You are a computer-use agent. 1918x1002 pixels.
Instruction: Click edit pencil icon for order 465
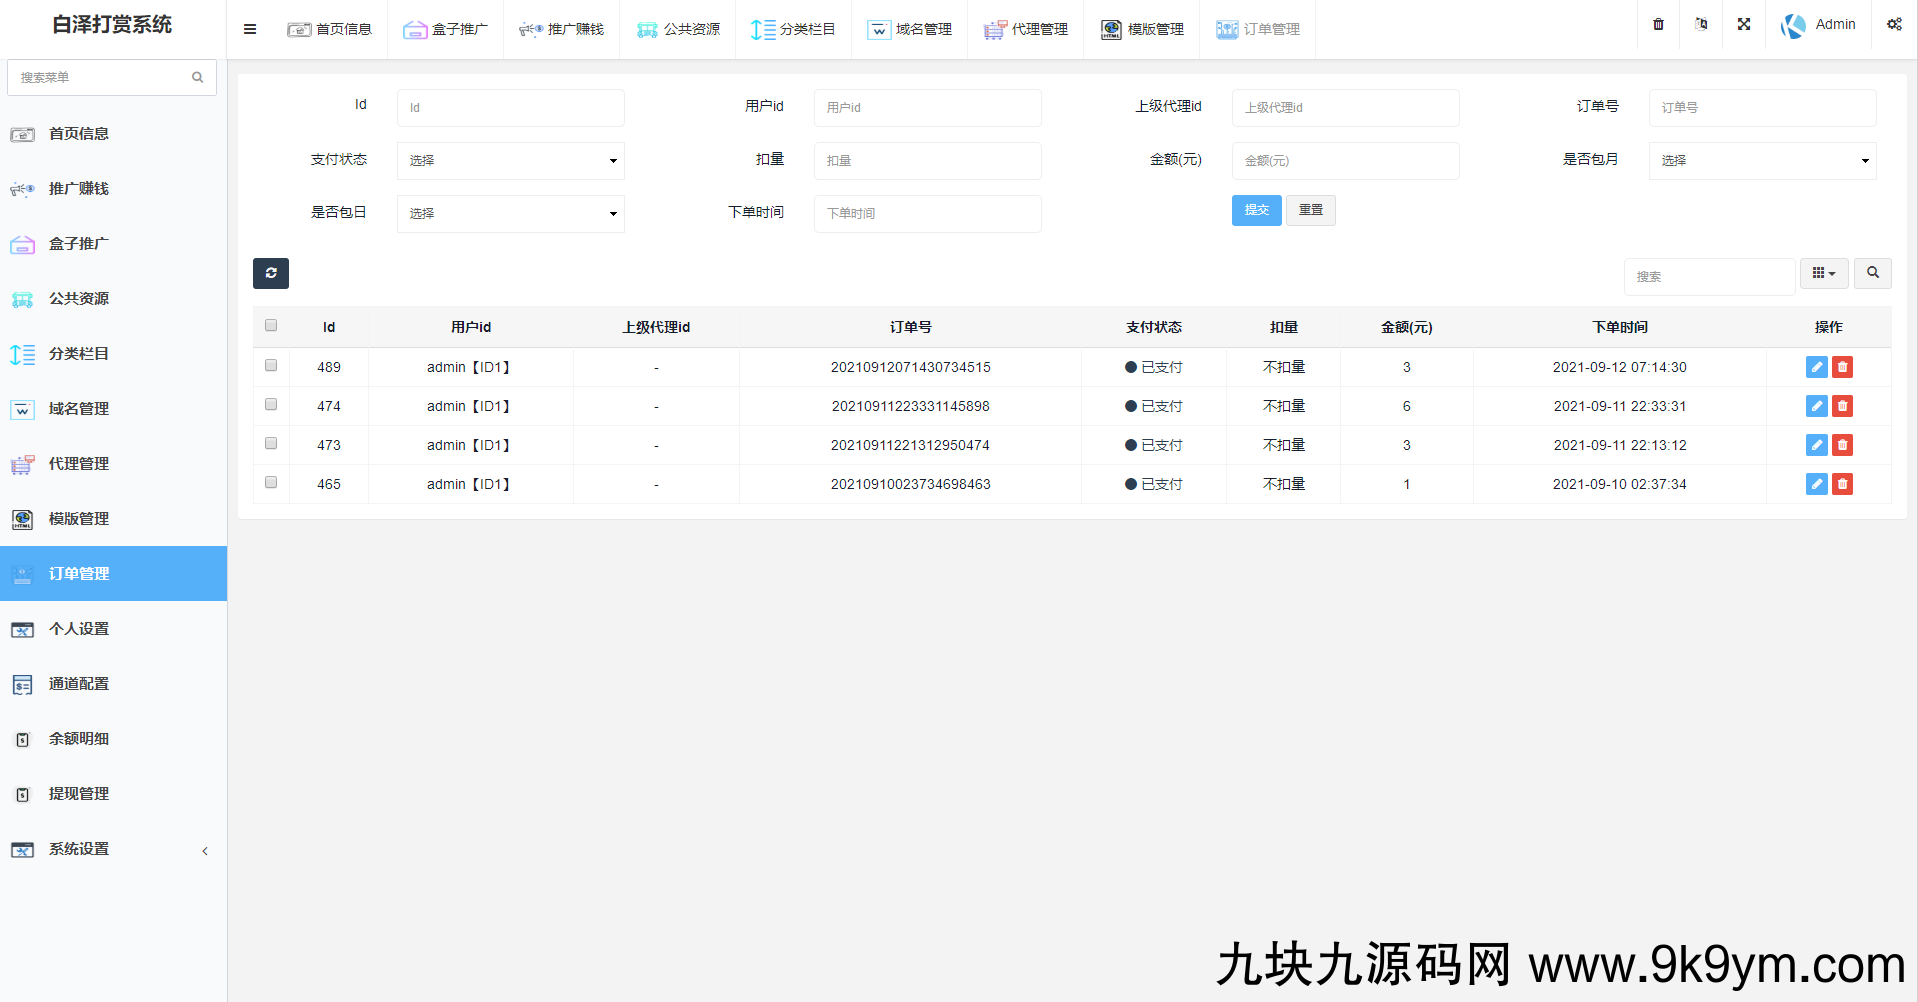[1816, 484]
